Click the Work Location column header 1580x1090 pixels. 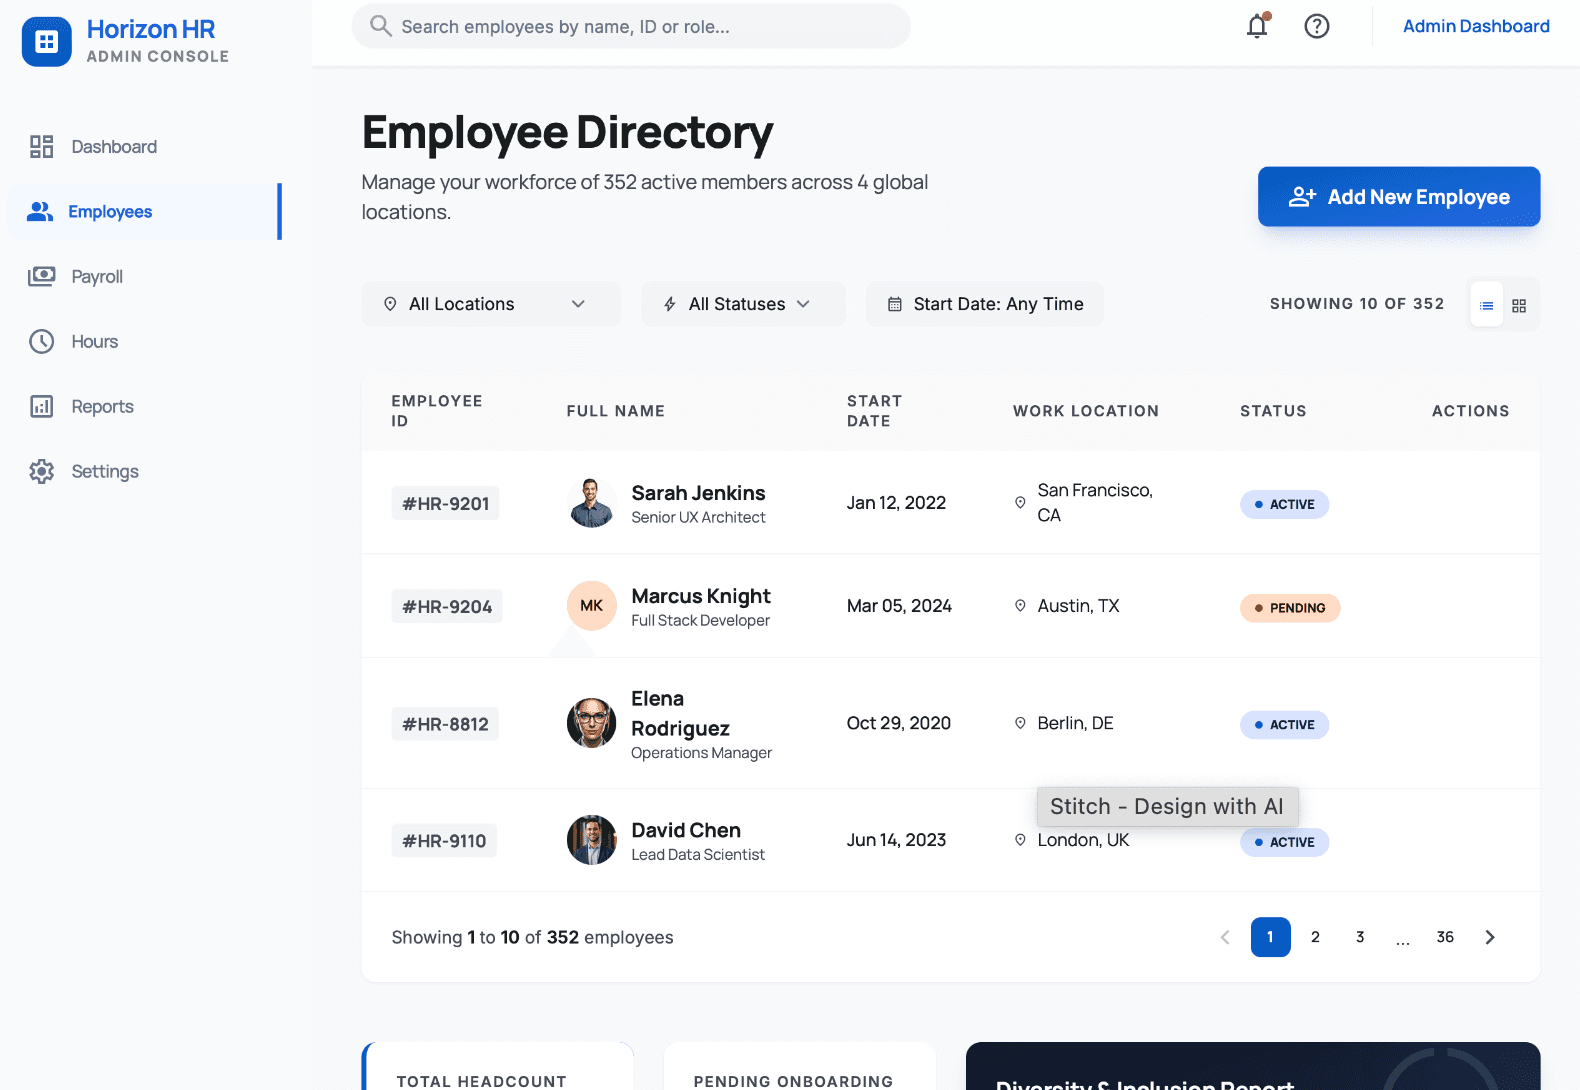(1086, 411)
